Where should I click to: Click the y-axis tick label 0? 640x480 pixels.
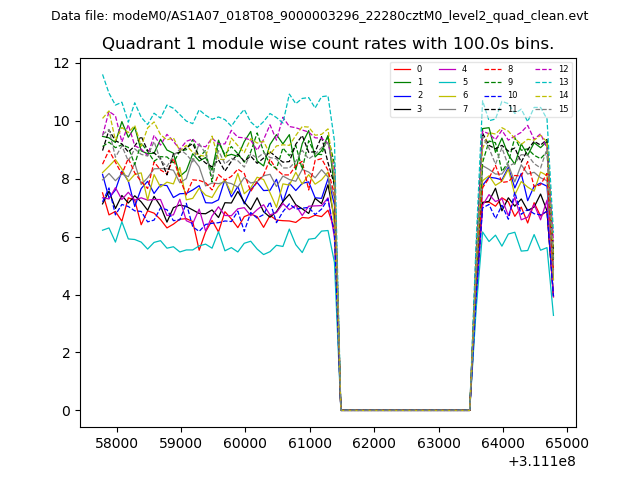[x=65, y=411]
